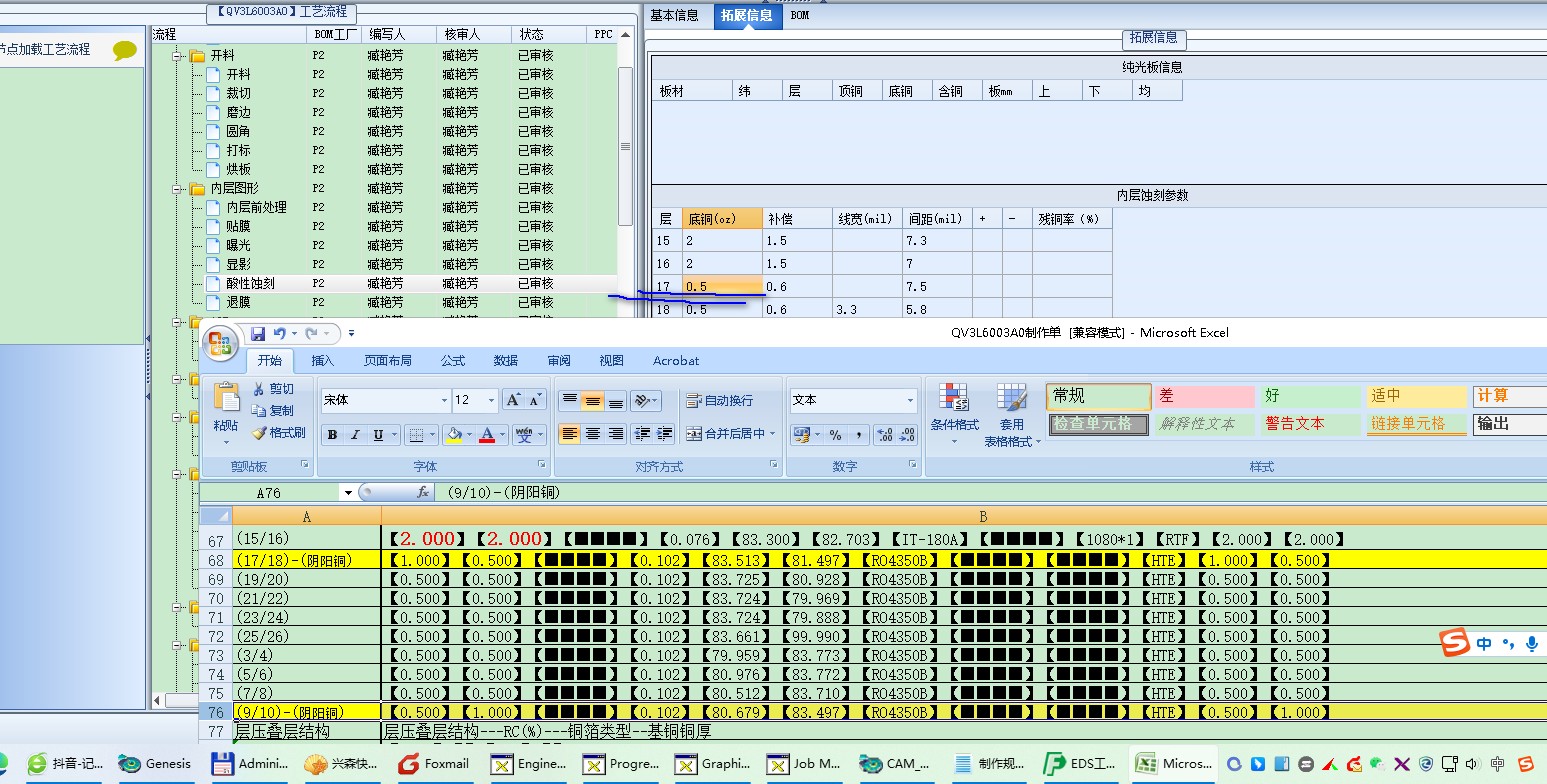
Task: Click accounting number format icon
Action: (x=800, y=435)
